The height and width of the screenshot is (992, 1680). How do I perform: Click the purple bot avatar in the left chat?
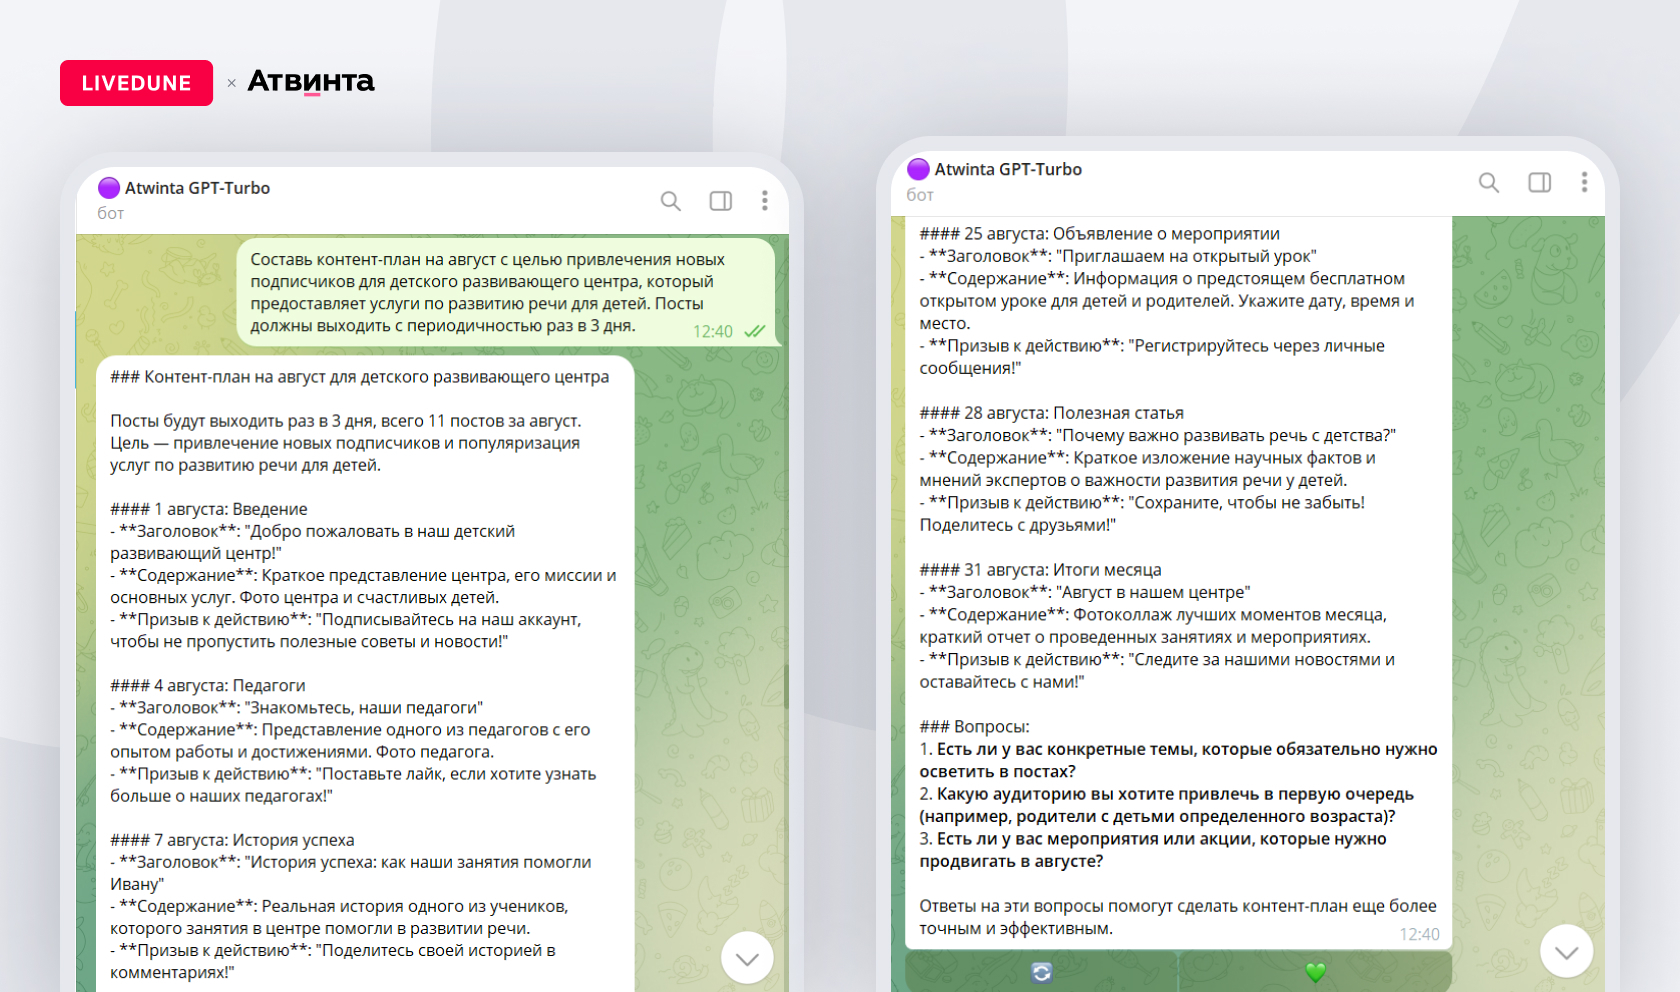[x=109, y=188]
